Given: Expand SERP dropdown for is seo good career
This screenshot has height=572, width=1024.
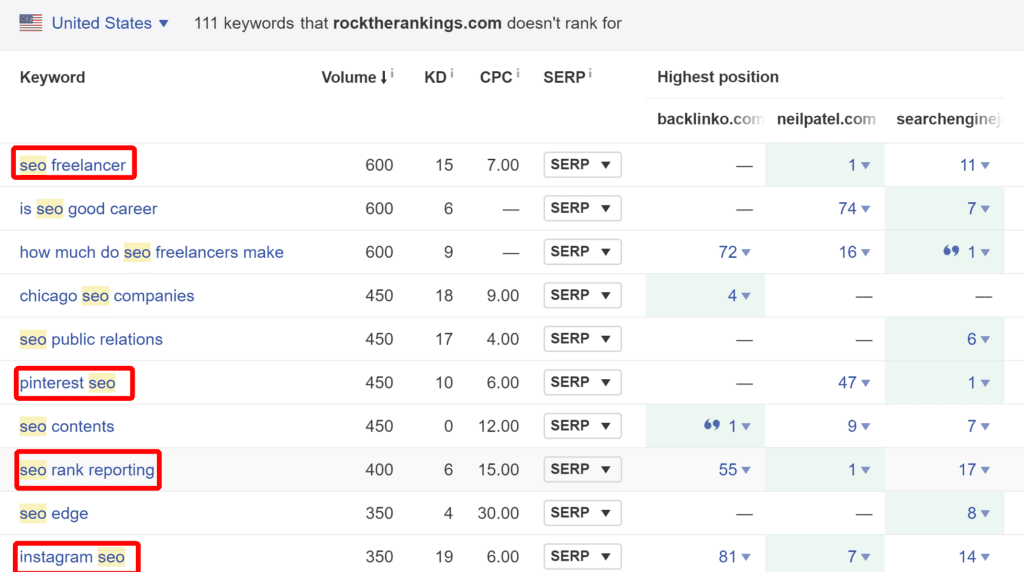Looking at the screenshot, I should [582, 208].
